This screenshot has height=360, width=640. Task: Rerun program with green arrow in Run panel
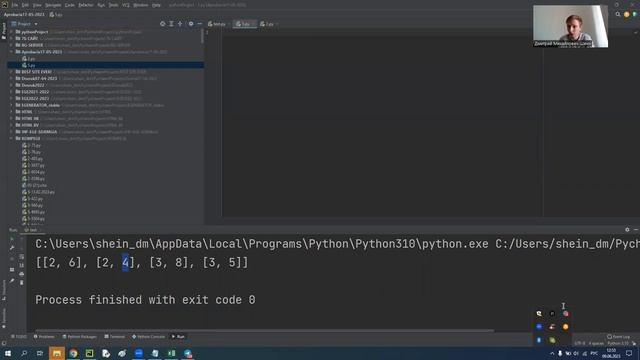(12, 239)
